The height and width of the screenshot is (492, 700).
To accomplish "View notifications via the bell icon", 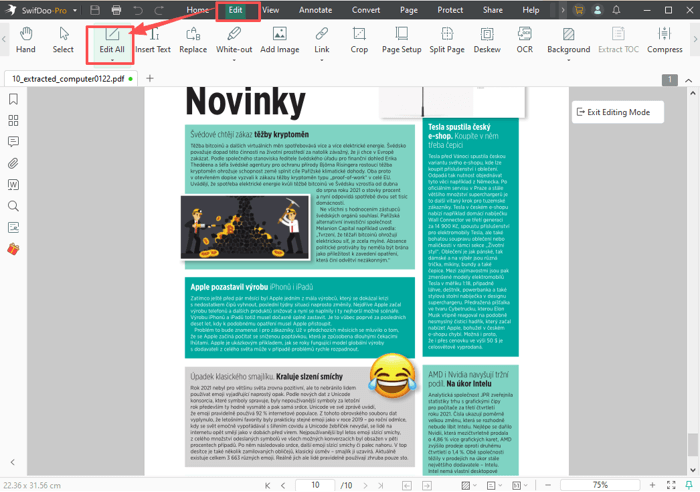I will click(616, 10).
